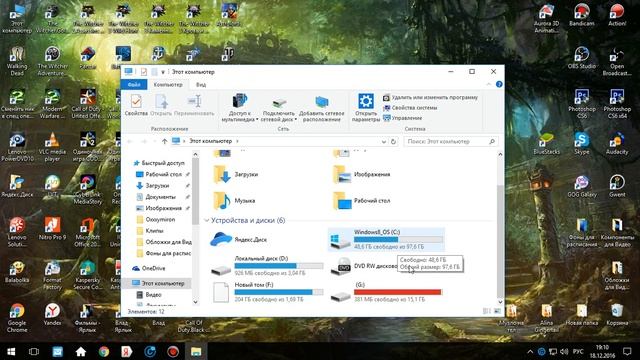Screen dimensions: 640x360
Task: Collapse Устройства и диски group
Action: (207, 220)
